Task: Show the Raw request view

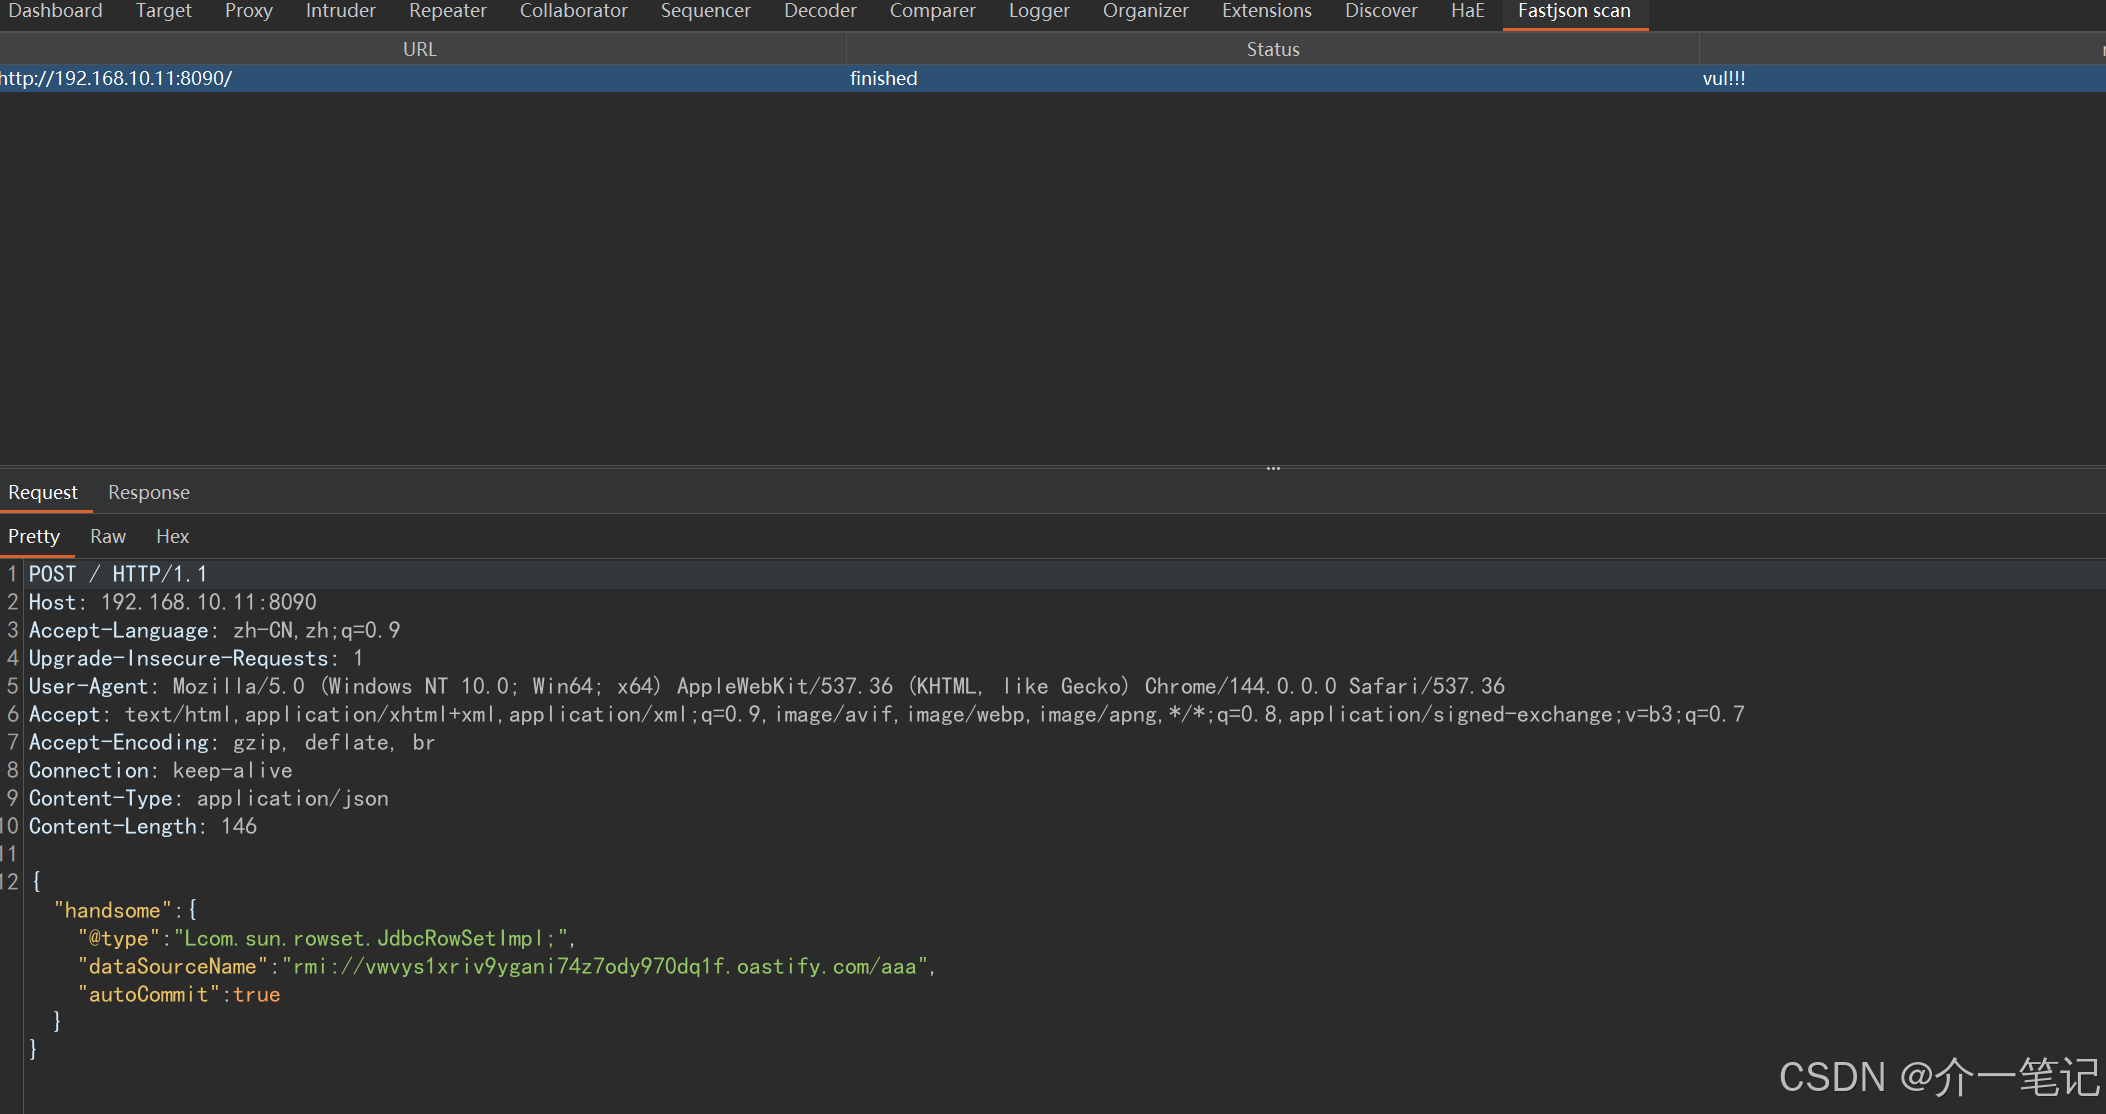Action: tap(107, 536)
